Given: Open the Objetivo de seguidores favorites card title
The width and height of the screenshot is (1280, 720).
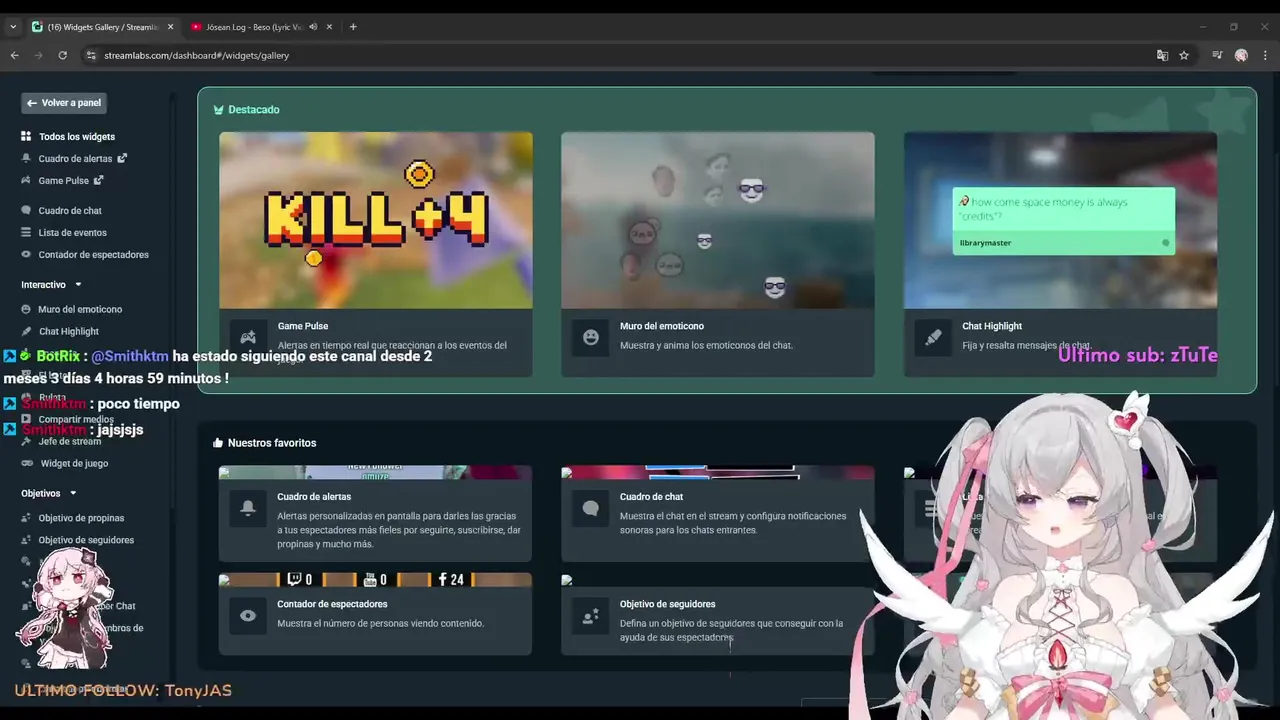Looking at the screenshot, I should [x=667, y=604].
